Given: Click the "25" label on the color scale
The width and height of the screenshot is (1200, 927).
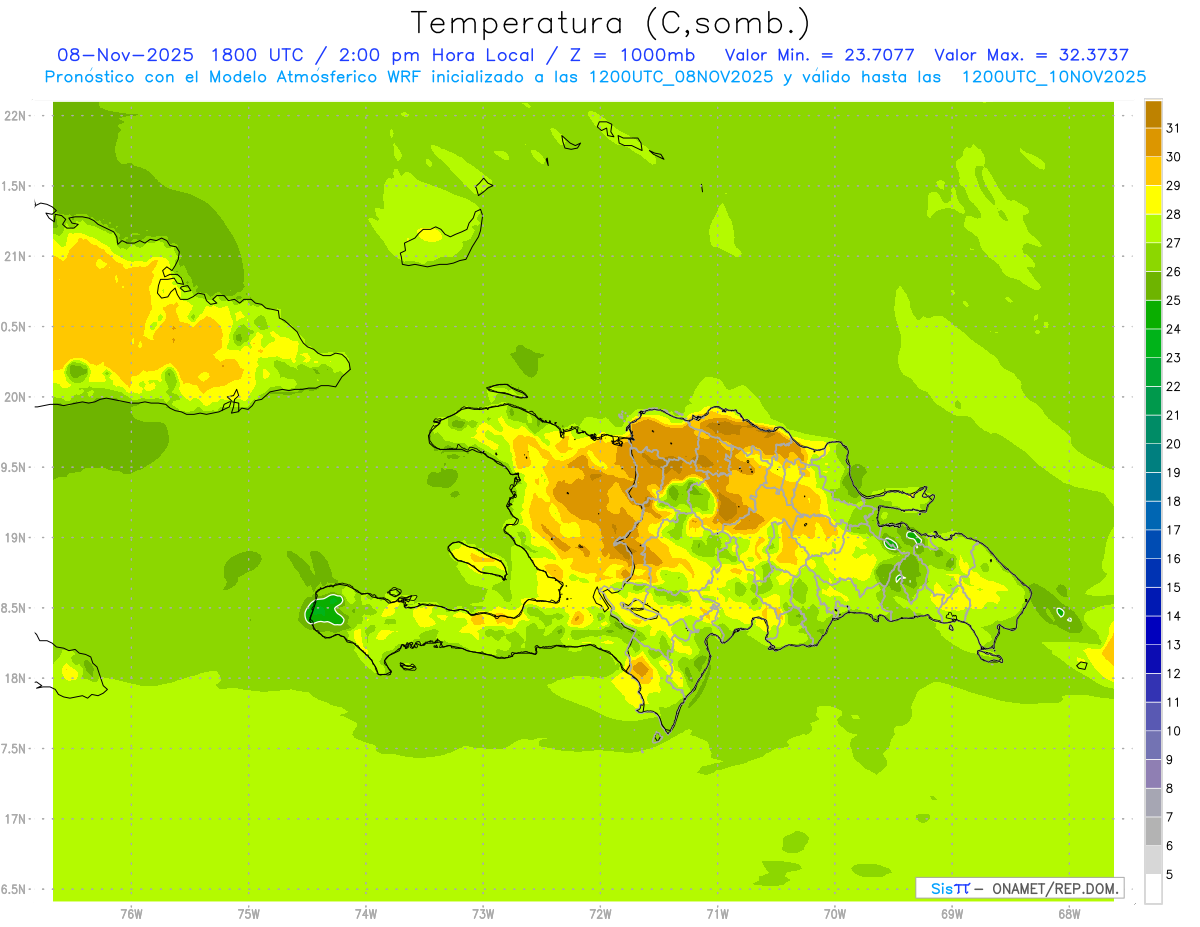Looking at the screenshot, I should pos(1173,300).
